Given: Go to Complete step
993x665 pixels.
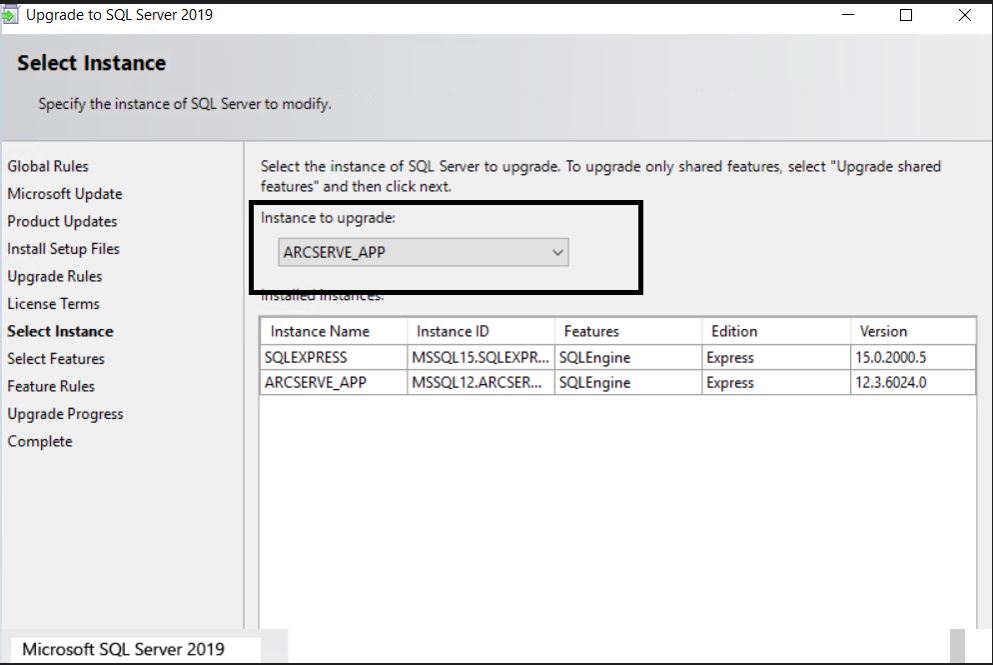Looking at the screenshot, I should pos(40,441).
